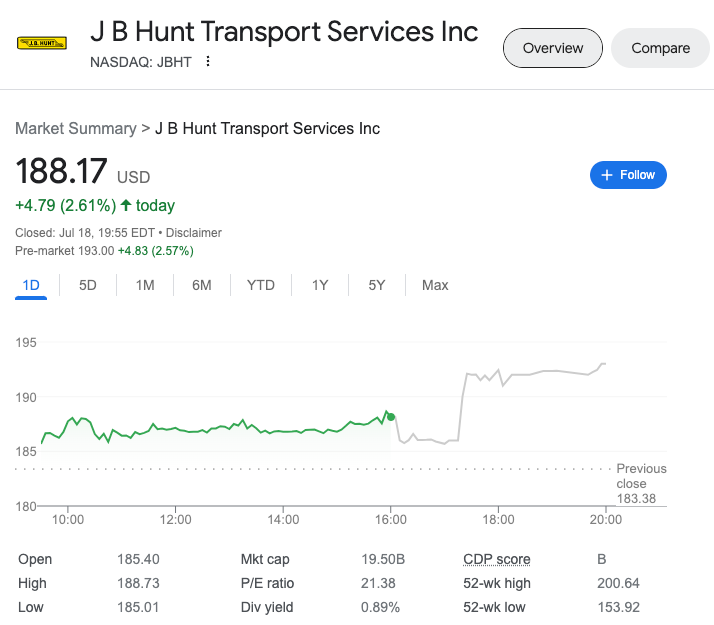Switch chart to the 5D range
This screenshot has height=625, width=714.
pyautogui.click(x=88, y=285)
